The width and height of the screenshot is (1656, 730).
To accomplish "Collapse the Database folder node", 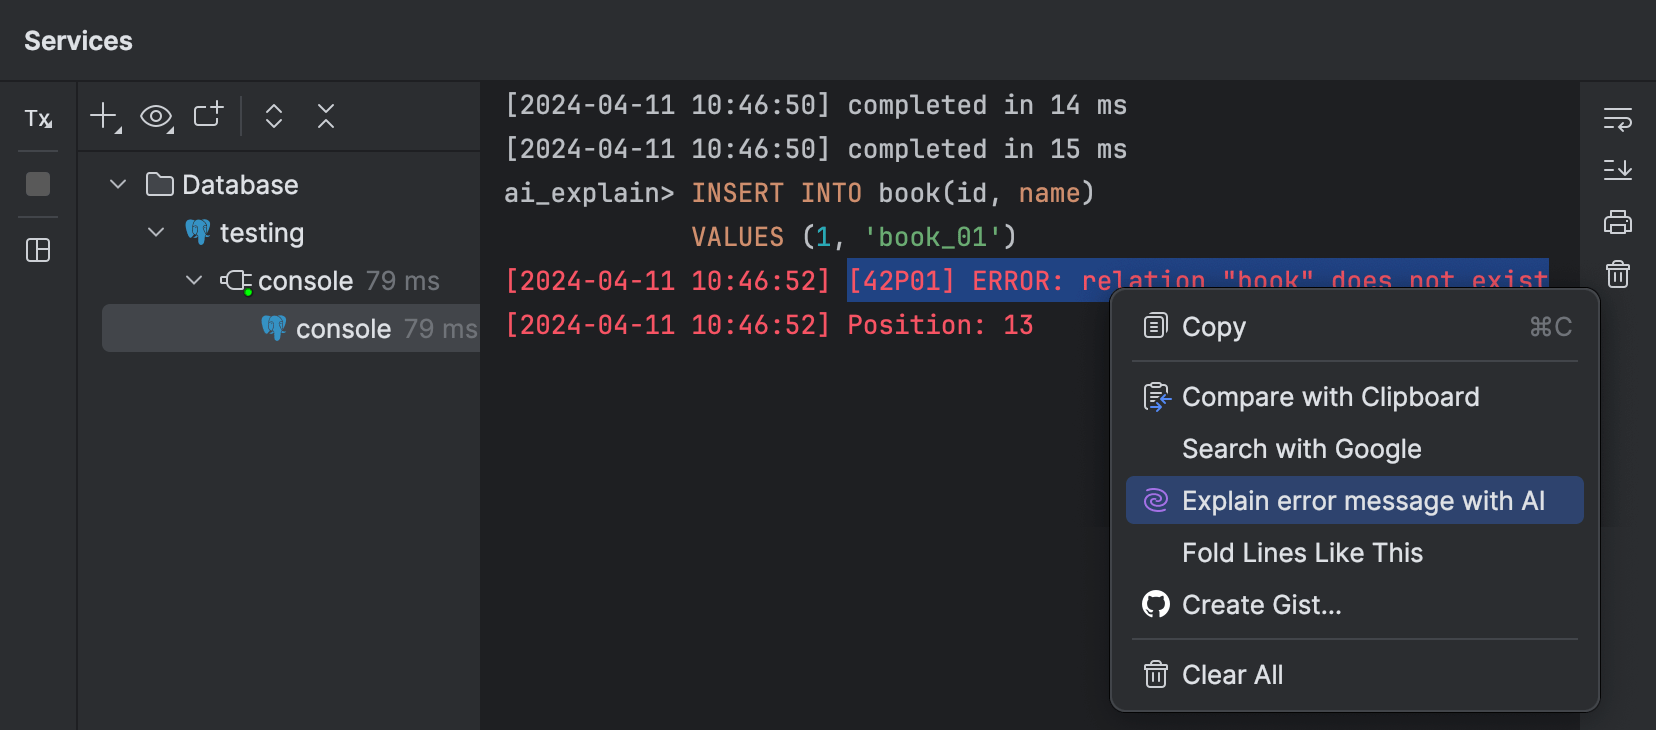I will pyautogui.click(x=117, y=184).
